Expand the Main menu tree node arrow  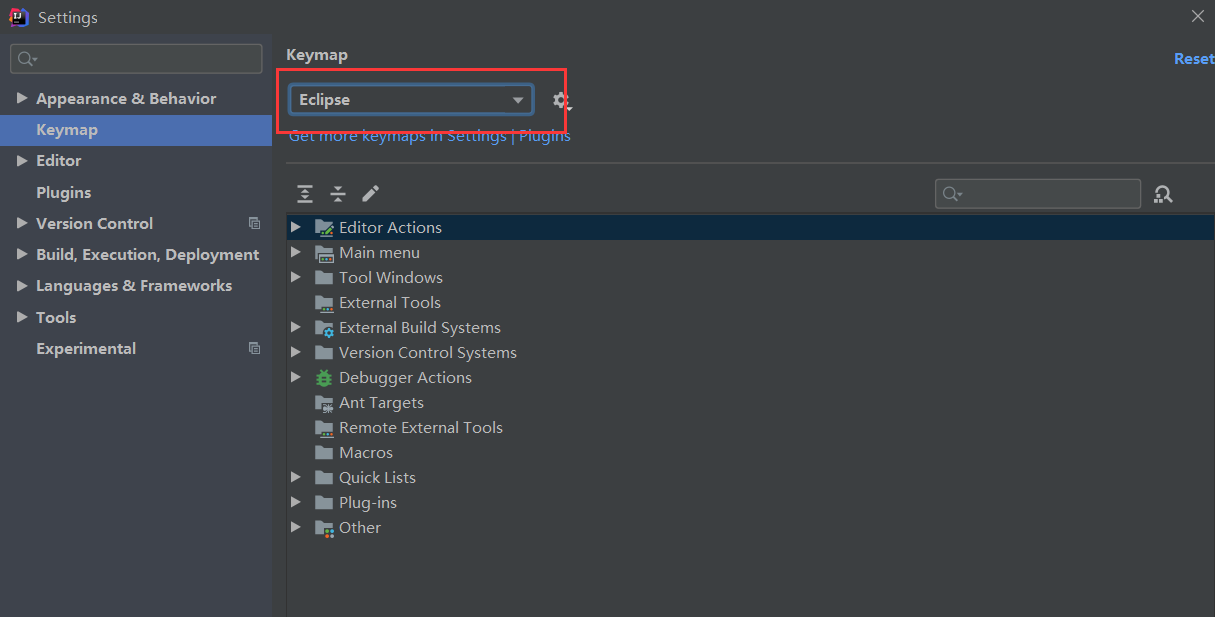tap(296, 253)
